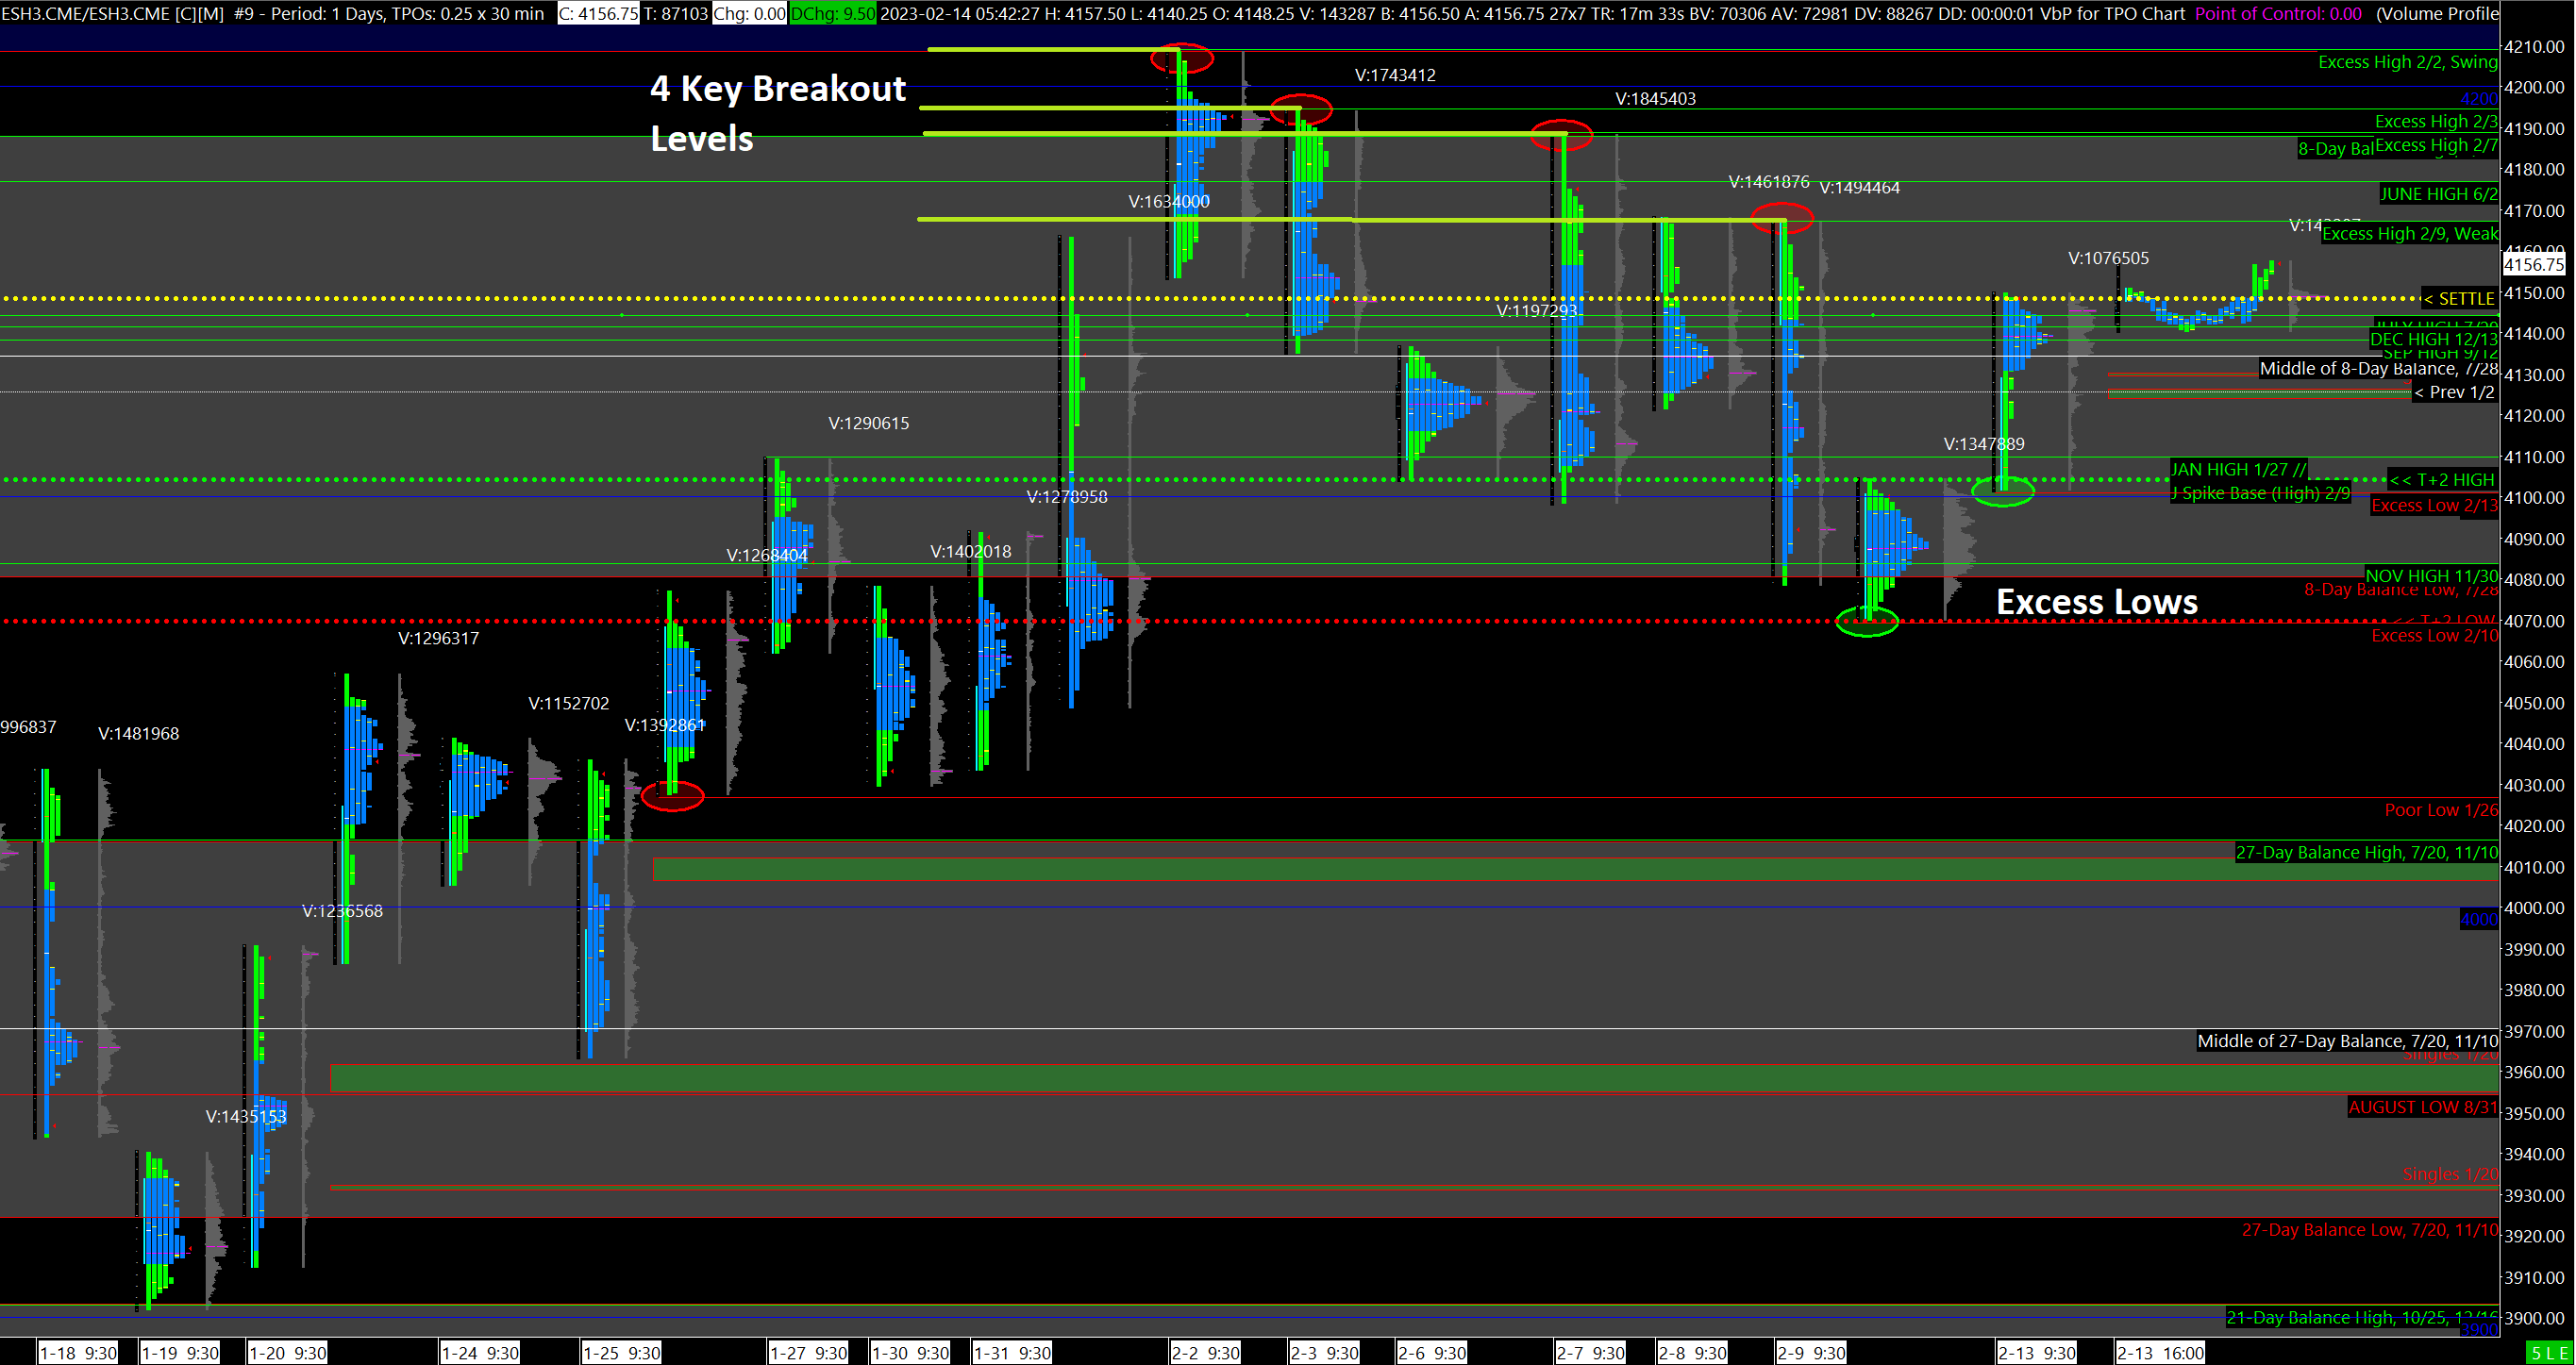Screen dimensions: 2576x1365
Task: Click the current price 4156.75 scale marker
Action: tap(2532, 265)
